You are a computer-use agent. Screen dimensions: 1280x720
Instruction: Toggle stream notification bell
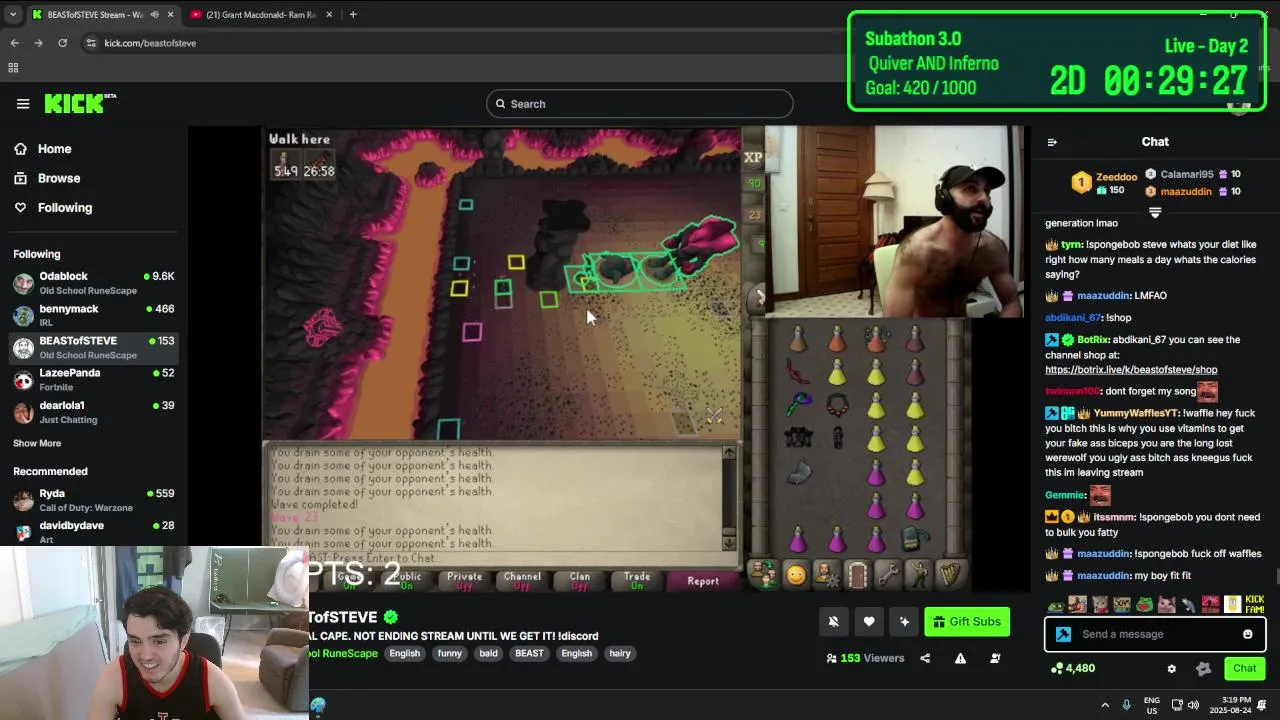[x=833, y=622]
